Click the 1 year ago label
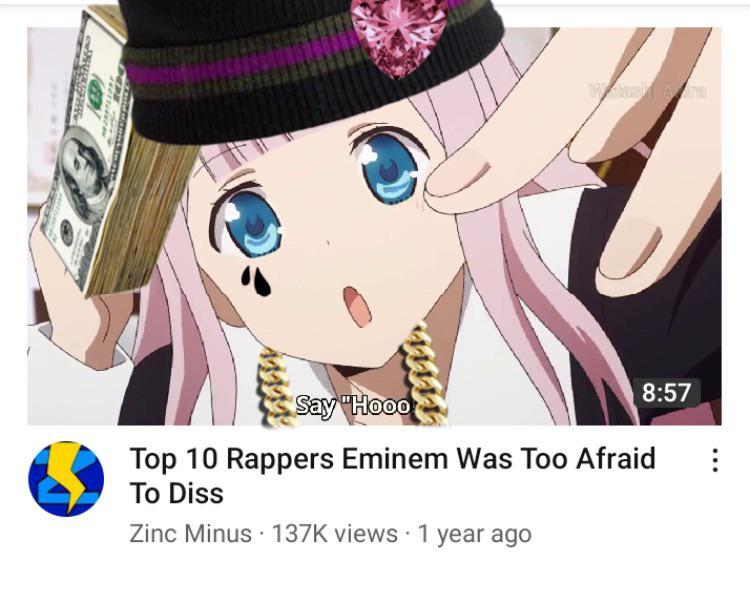The image size is (750, 589). click(x=474, y=534)
